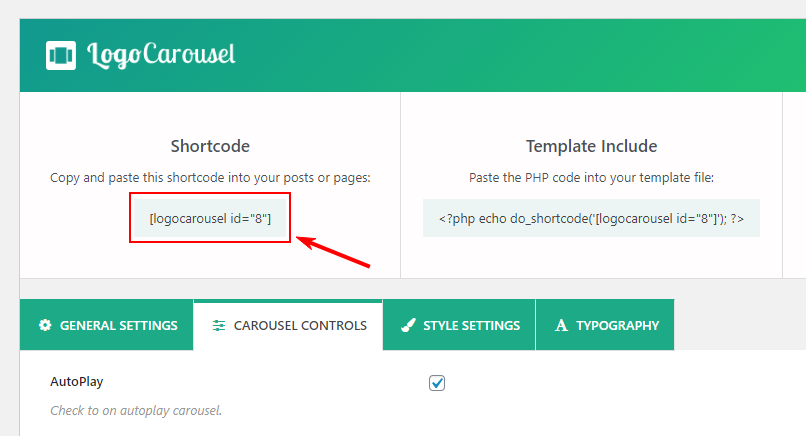Click the 'Copy and paste this shortcode' instruction text
The image size is (806, 436).
pos(210,178)
